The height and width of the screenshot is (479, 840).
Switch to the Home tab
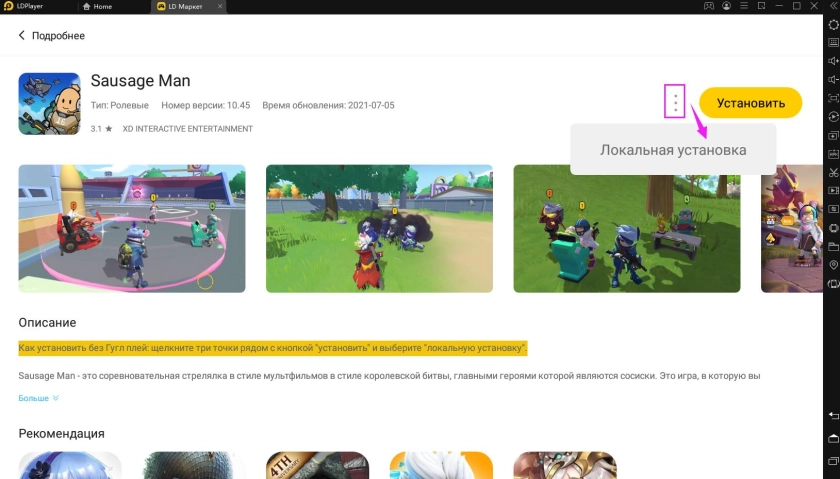click(x=98, y=6)
